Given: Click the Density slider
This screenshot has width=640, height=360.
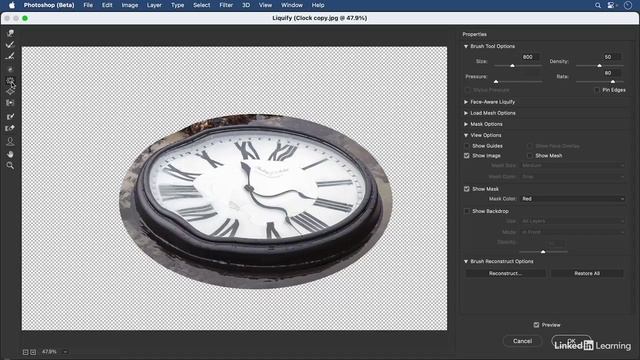Looking at the screenshot, I should 599,66.
